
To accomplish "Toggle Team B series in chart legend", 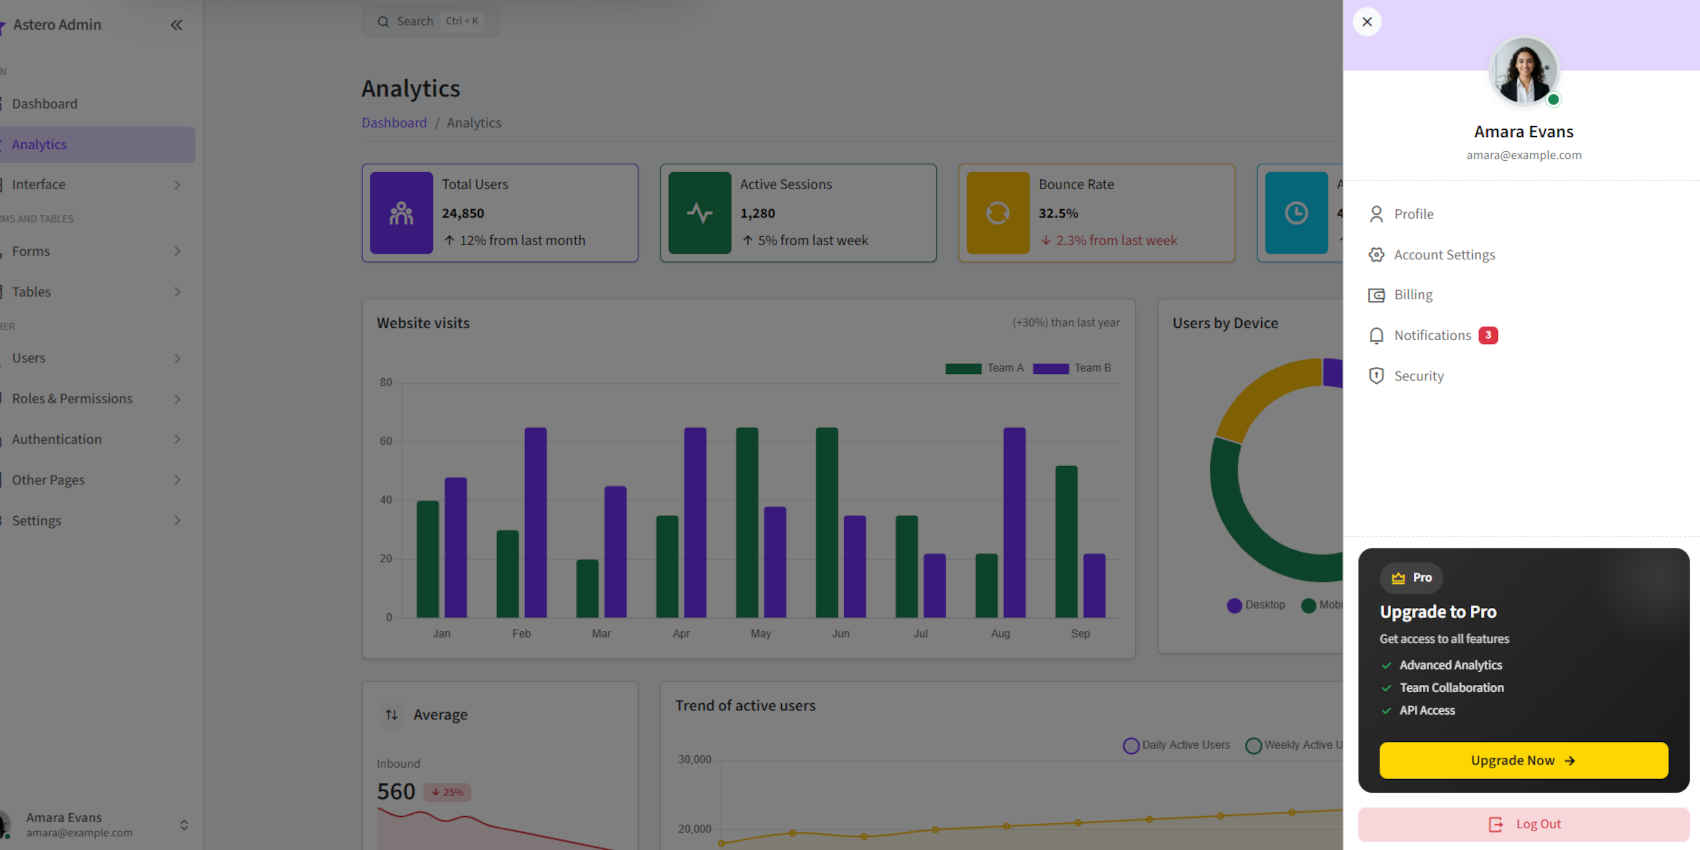I will click(x=1072, y=368).
